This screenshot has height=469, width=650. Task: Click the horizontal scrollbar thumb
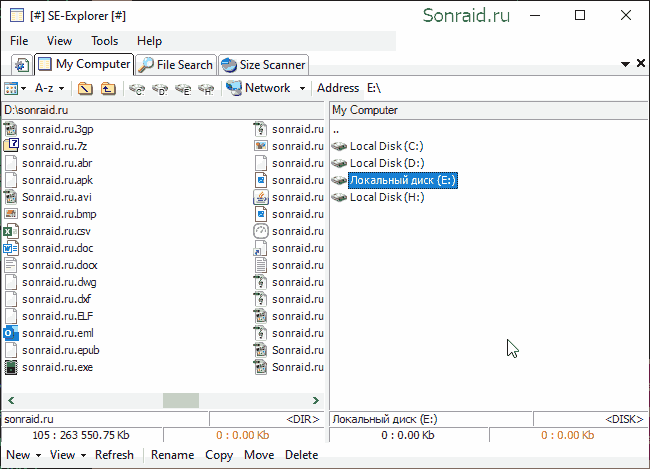point(181,401)
